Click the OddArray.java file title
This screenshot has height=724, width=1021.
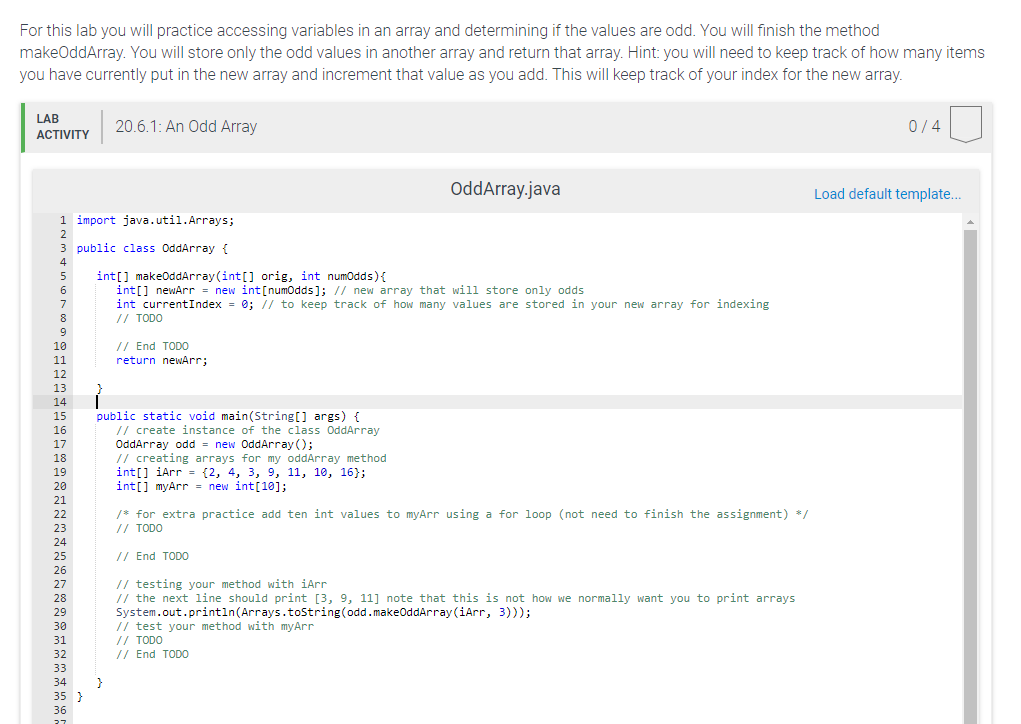coord(505,189)
